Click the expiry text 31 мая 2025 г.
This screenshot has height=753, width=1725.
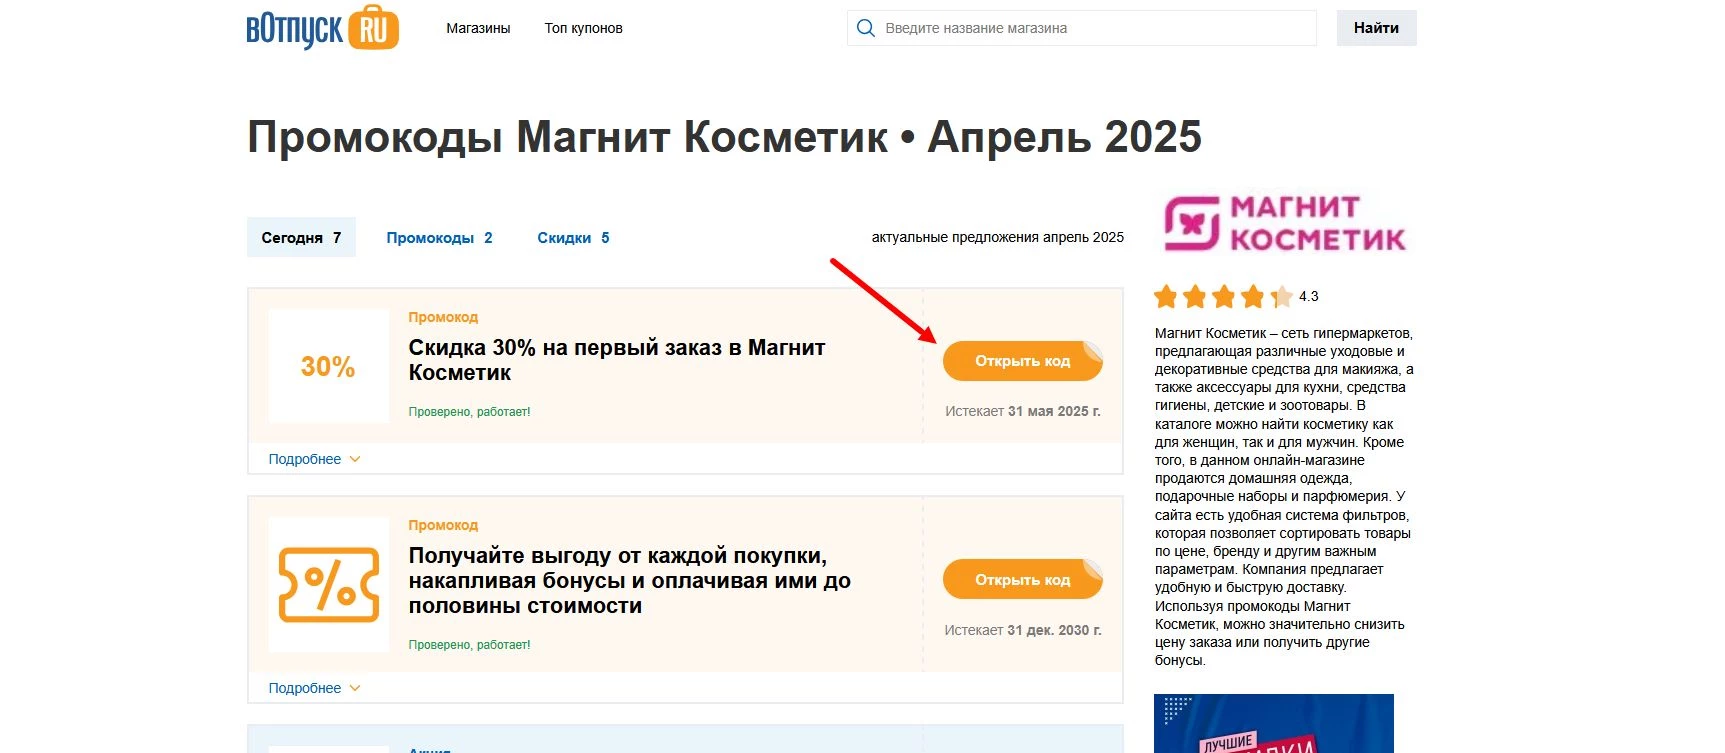tap(1054, 411)
